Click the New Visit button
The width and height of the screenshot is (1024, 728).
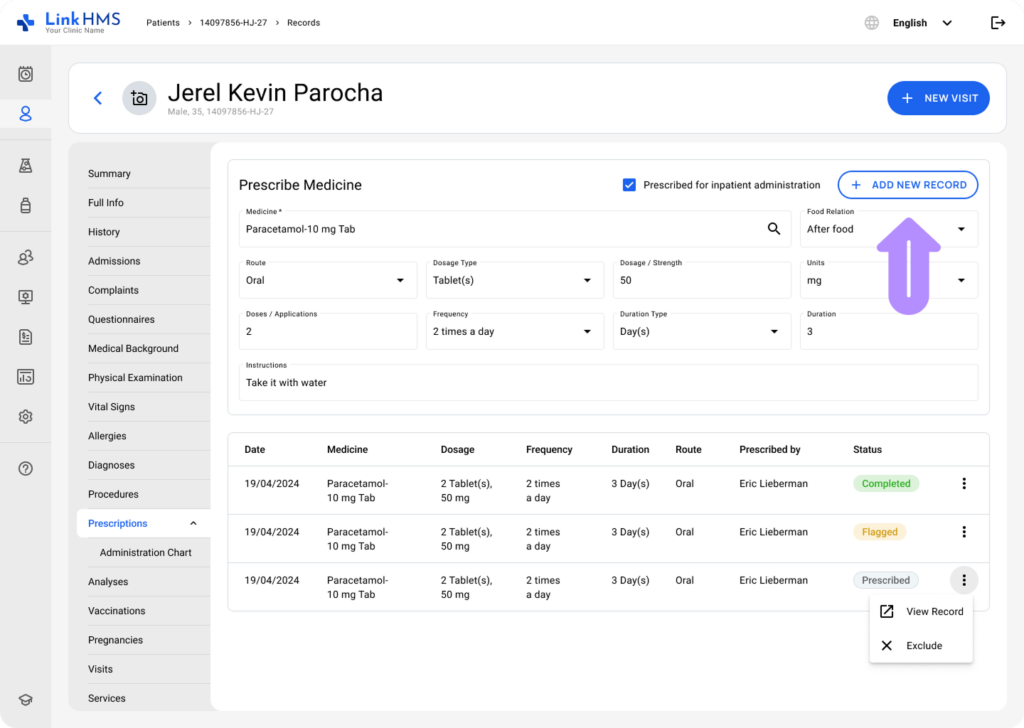coord(938,98)
